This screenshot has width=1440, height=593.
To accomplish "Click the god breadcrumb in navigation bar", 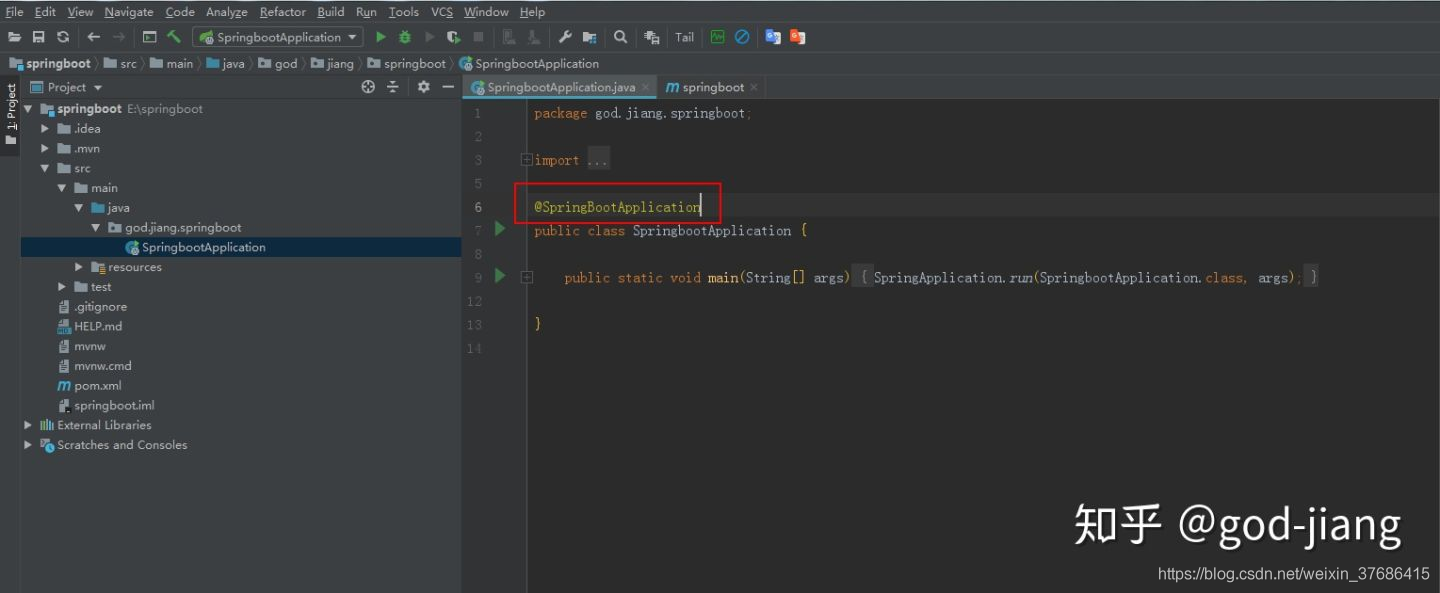I will (x=286, y=63).
